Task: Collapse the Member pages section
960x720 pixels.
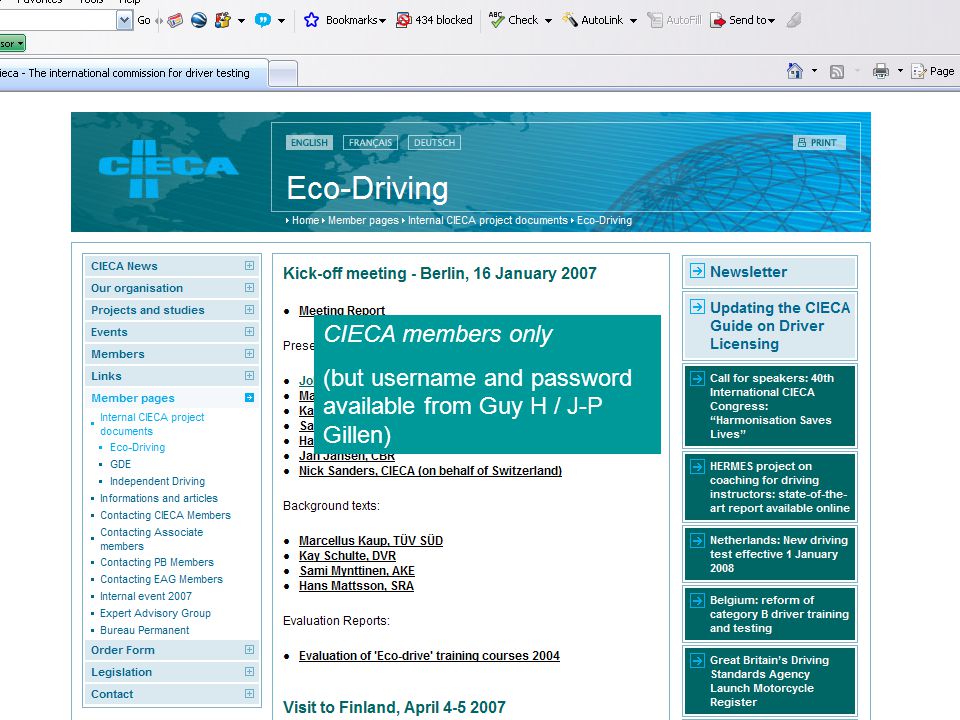Action: point(249,398)
